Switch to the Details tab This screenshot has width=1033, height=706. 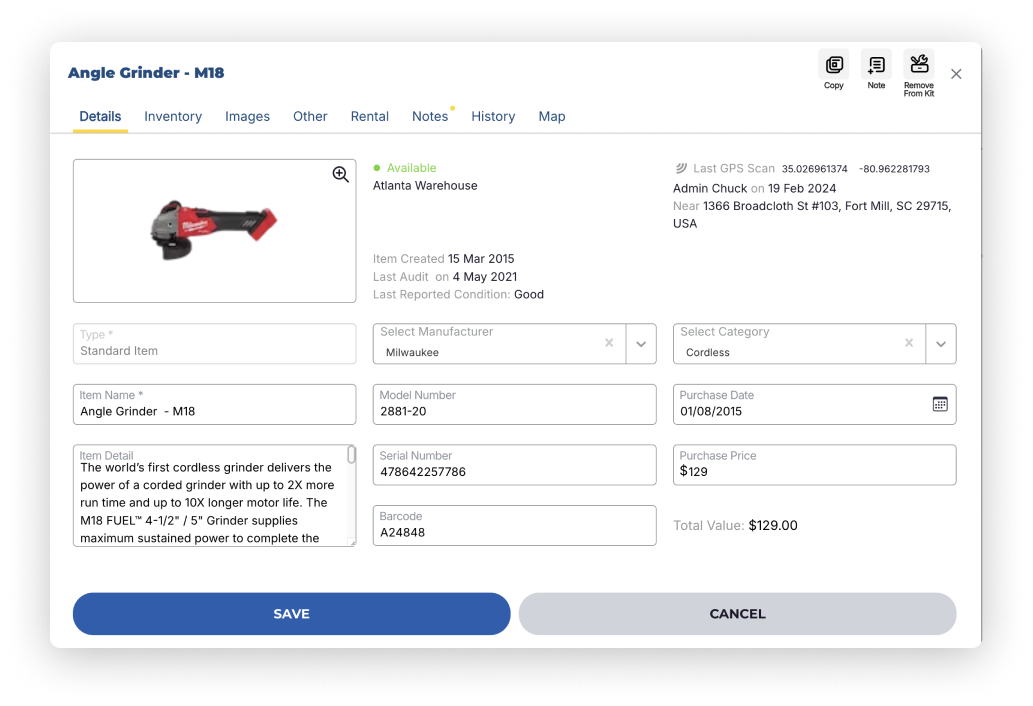(x=100, y=117)
